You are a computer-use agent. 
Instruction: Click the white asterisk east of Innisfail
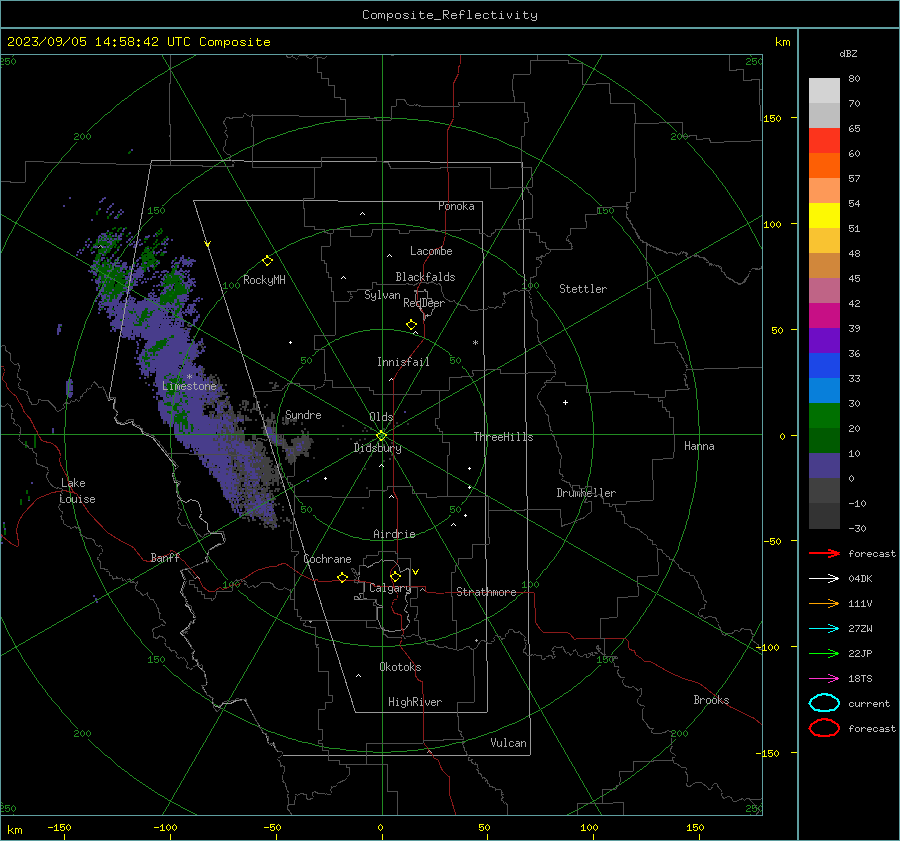[x=475, y=343]
